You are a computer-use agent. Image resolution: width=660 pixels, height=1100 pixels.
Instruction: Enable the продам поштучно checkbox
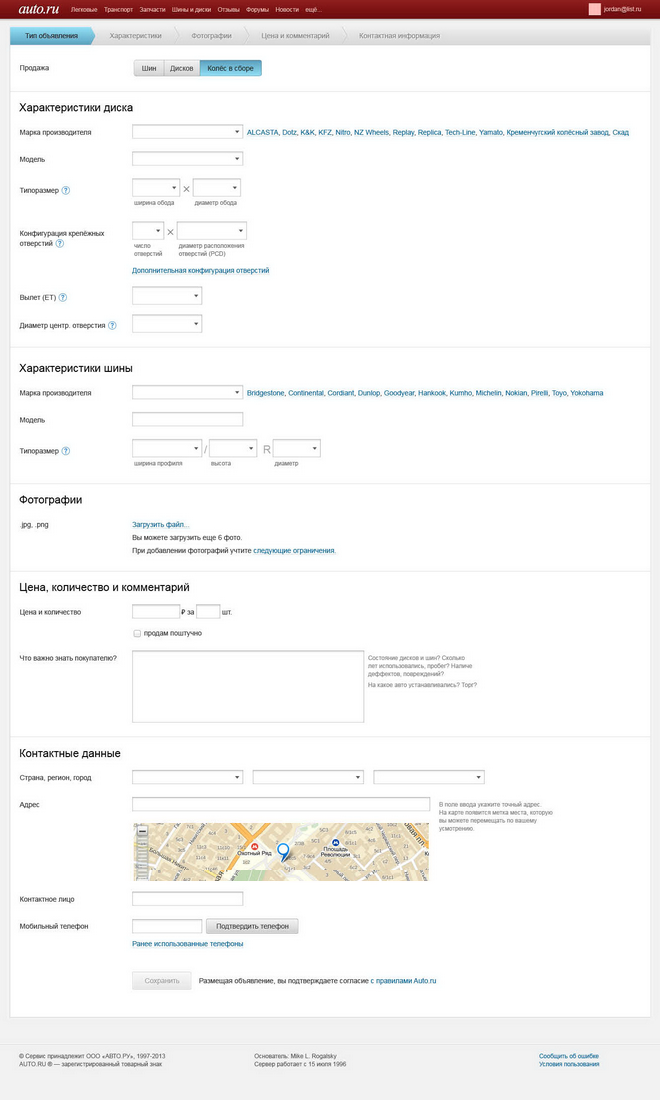click(137, 633)
